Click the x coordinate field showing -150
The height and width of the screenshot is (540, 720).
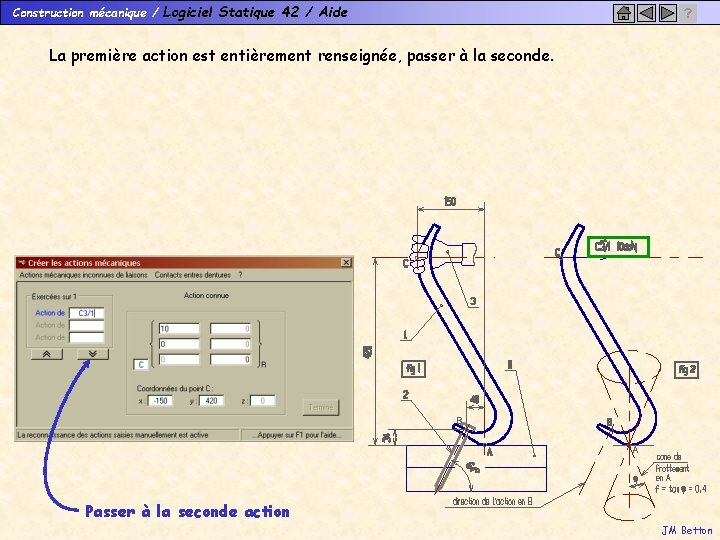tap(160, 401)
